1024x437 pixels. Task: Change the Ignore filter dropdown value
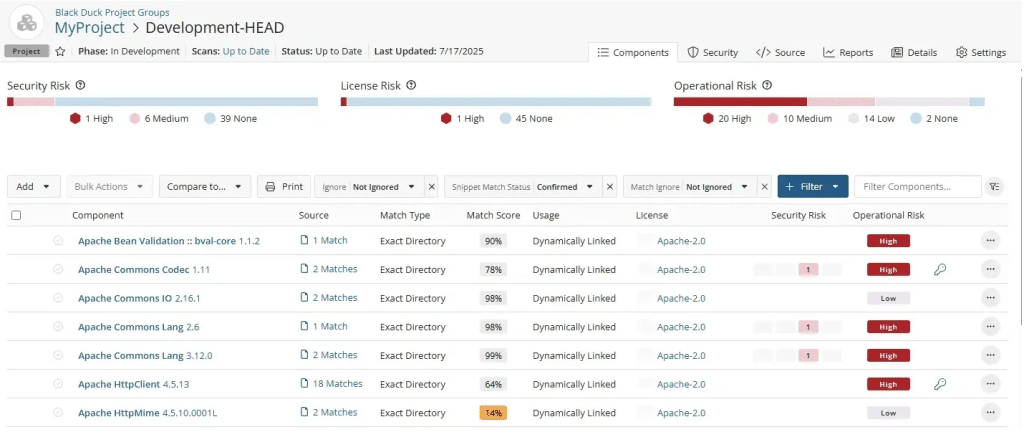tap(384, 187)
